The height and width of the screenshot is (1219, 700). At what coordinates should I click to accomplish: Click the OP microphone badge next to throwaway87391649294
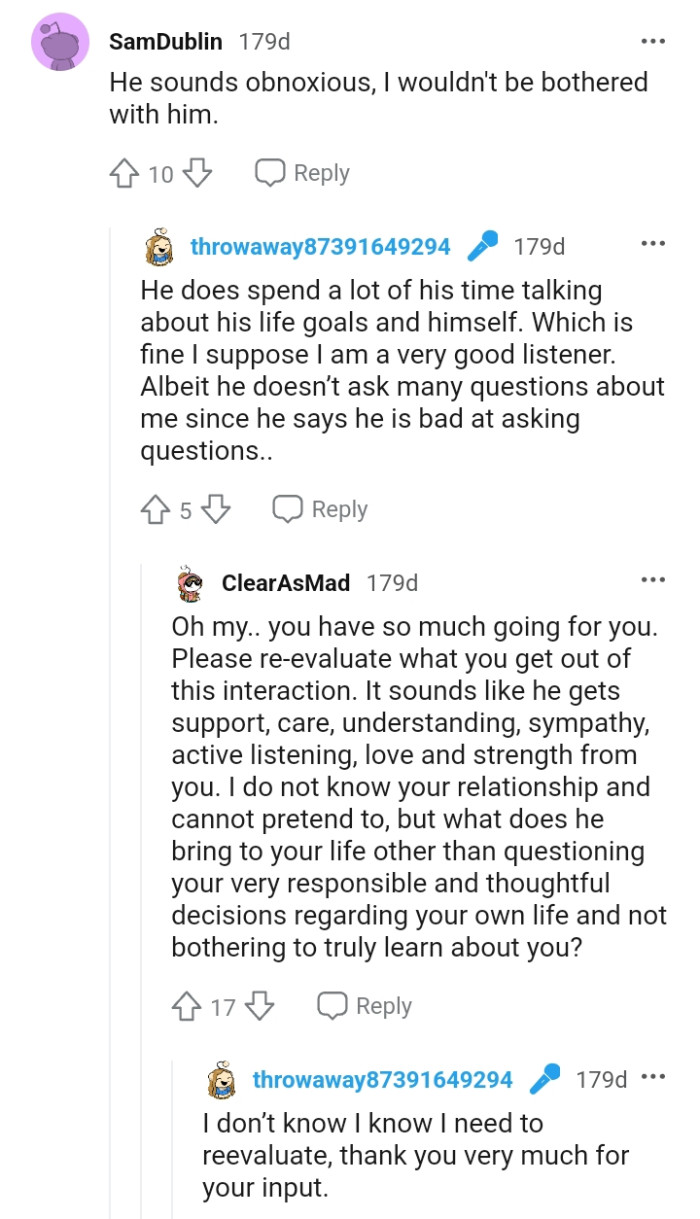tap(484, 245)
